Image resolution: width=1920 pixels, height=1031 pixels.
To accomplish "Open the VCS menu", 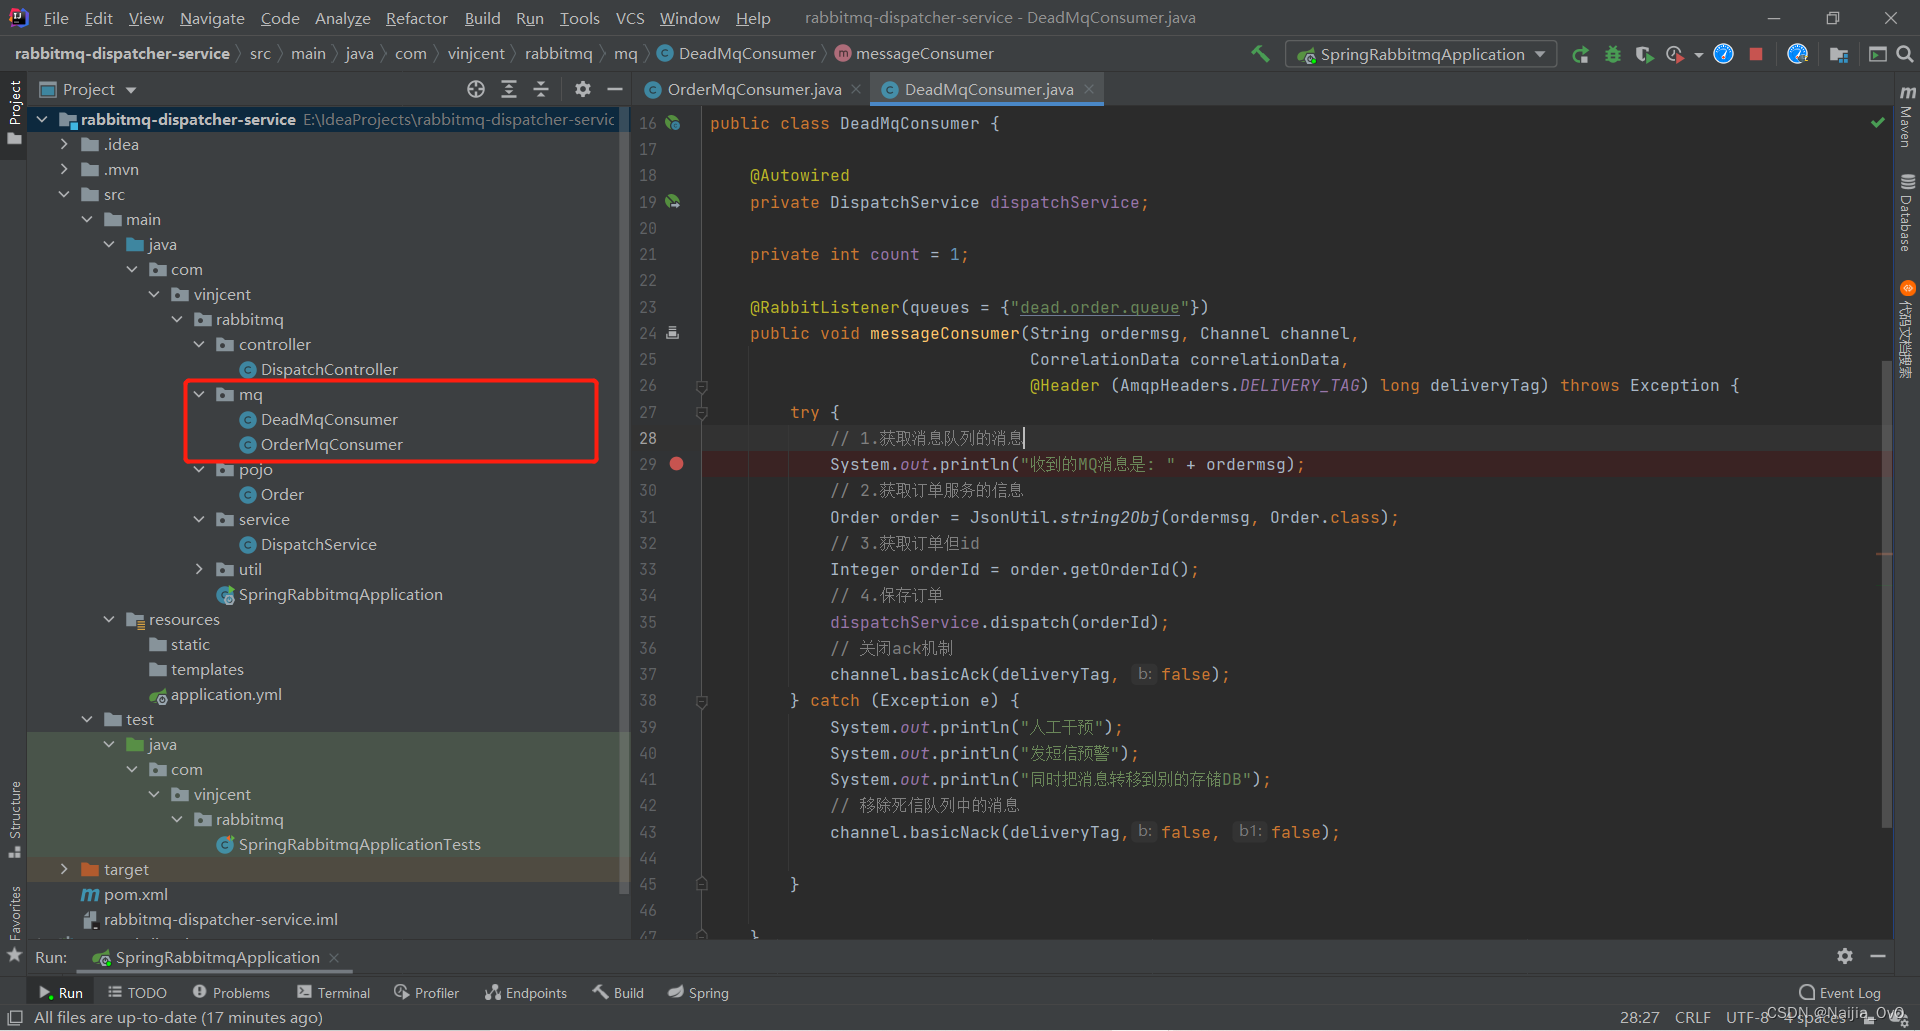I will click(x=630, y=18).
